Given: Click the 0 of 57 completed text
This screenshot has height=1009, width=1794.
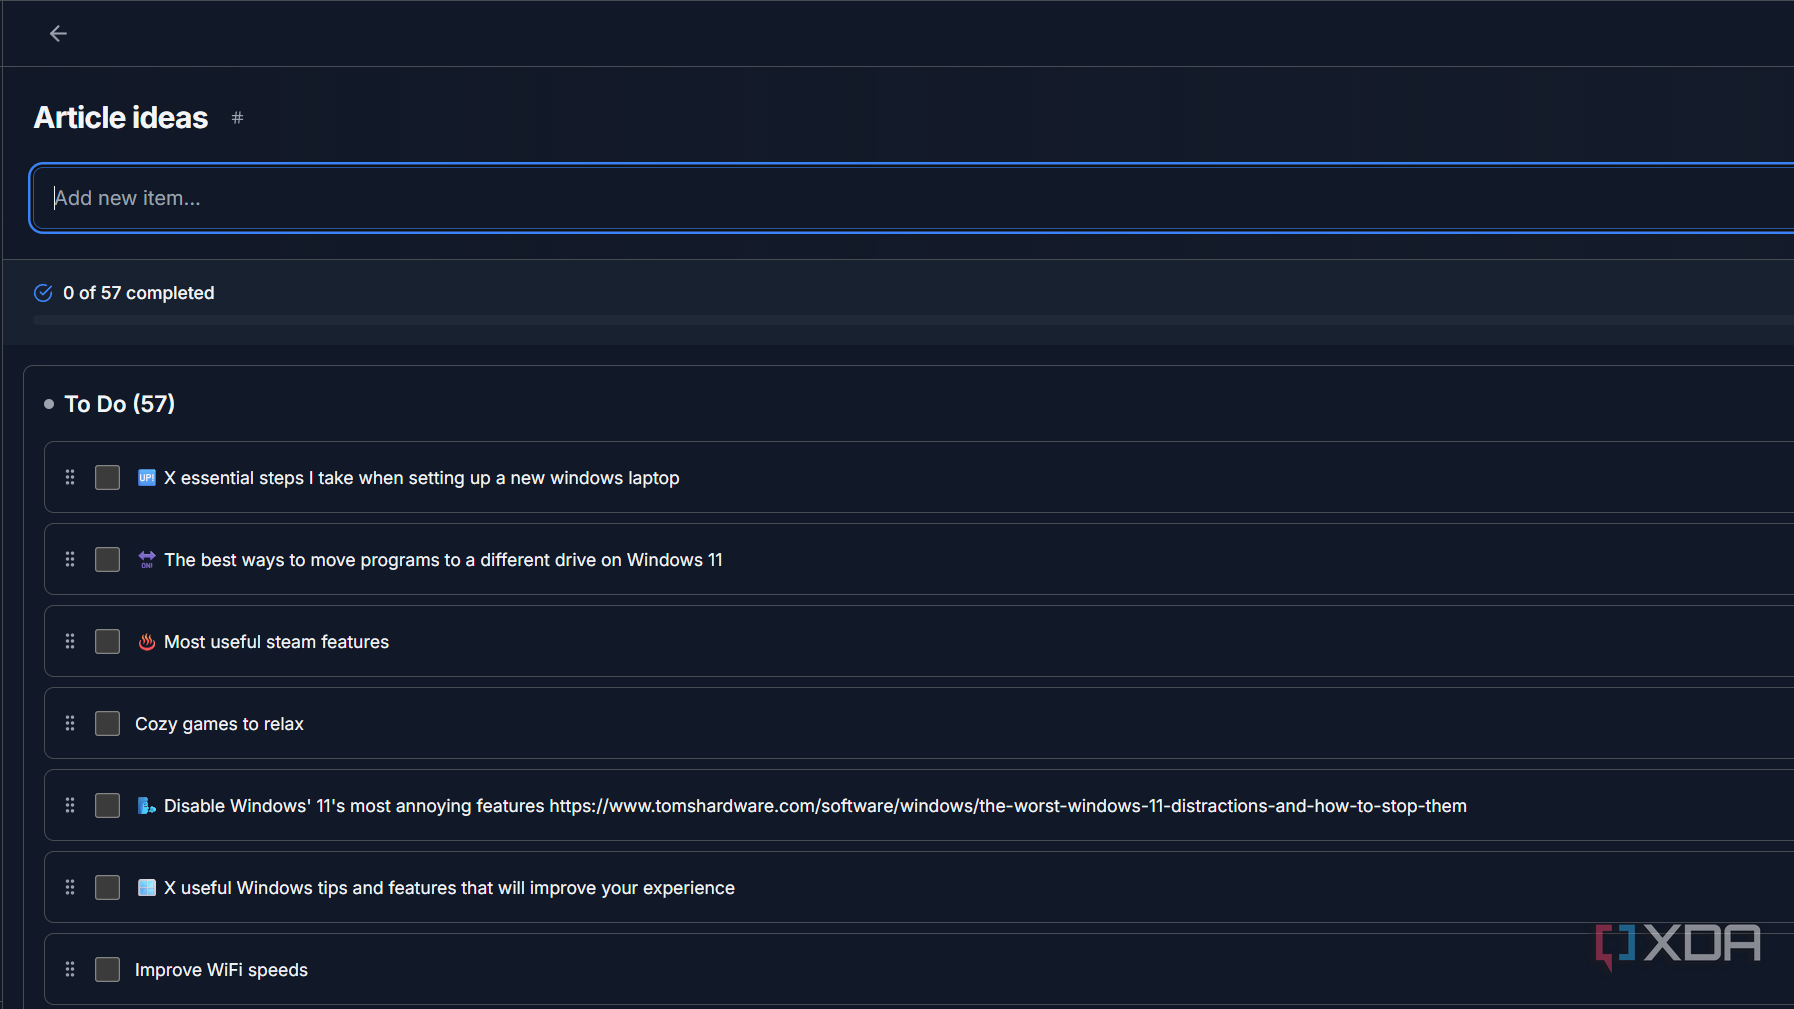Looking at the screenshot, I should click(139, 293).
